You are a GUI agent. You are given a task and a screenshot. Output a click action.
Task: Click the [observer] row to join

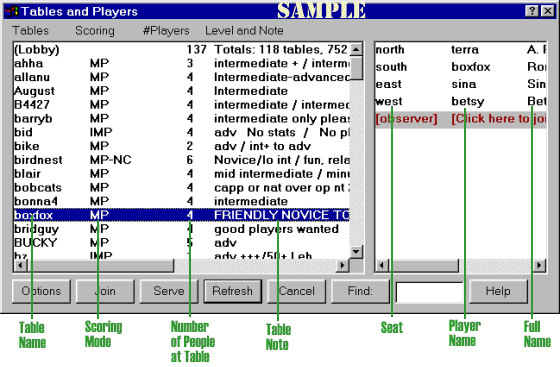pos(461,119)
